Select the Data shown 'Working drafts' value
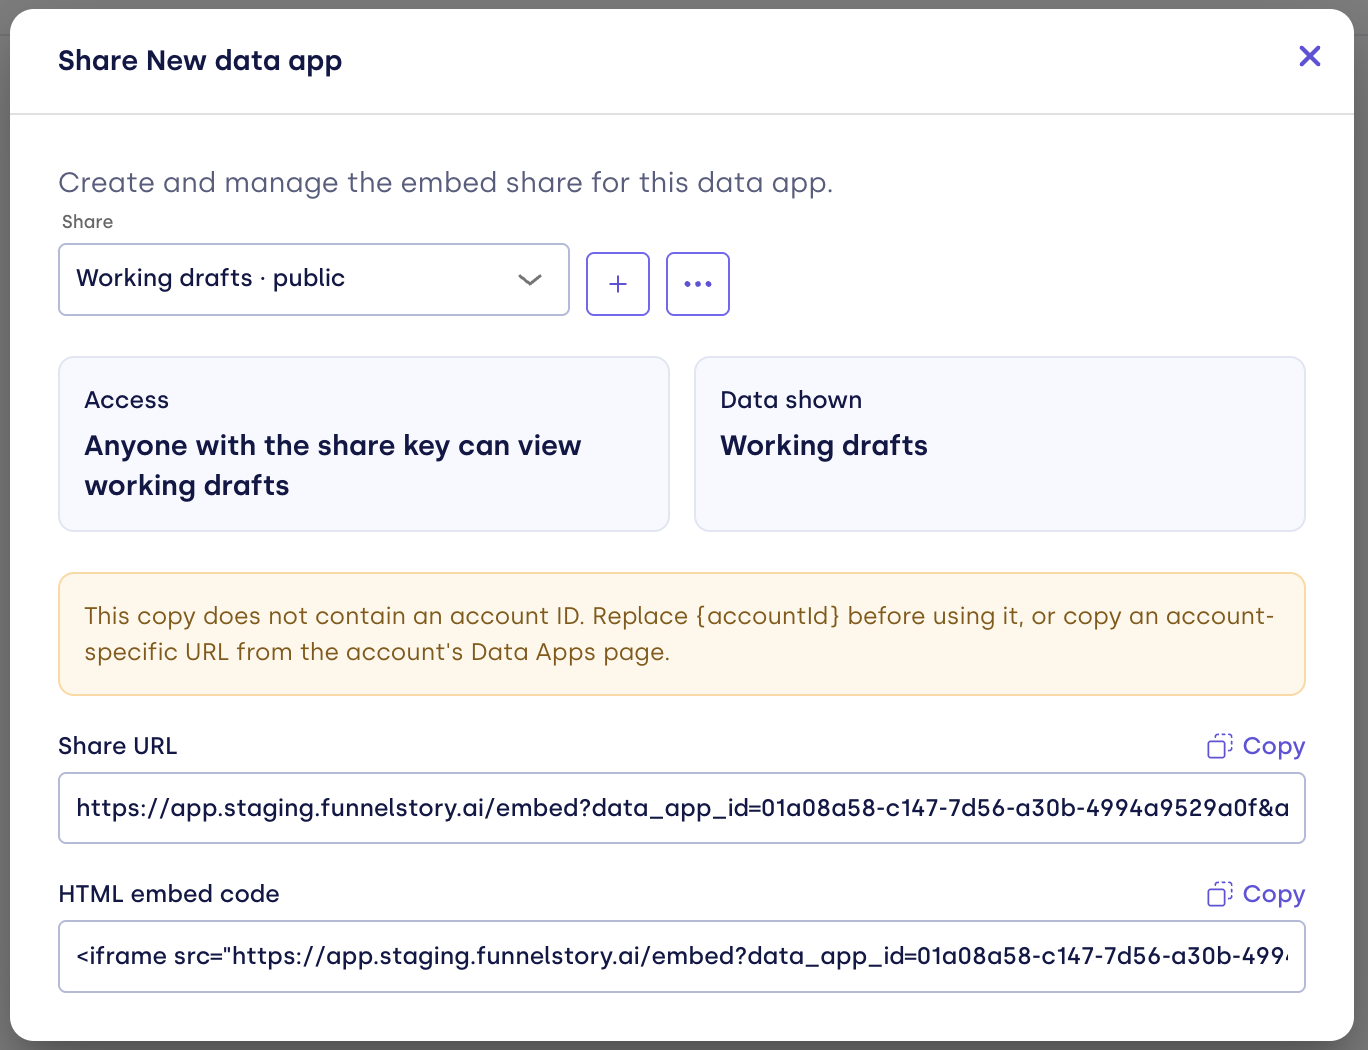This screenshot has width=1368, height=1050. (x=824, y=446)
